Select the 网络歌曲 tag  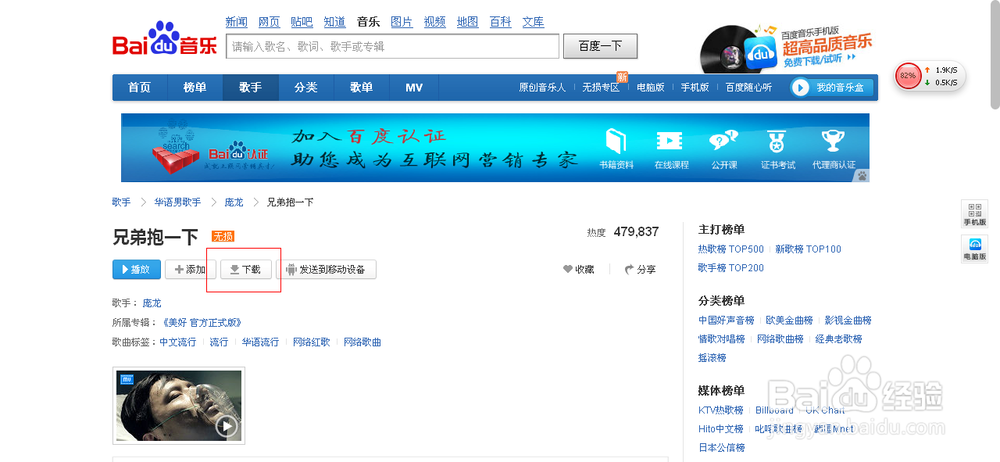362,342
